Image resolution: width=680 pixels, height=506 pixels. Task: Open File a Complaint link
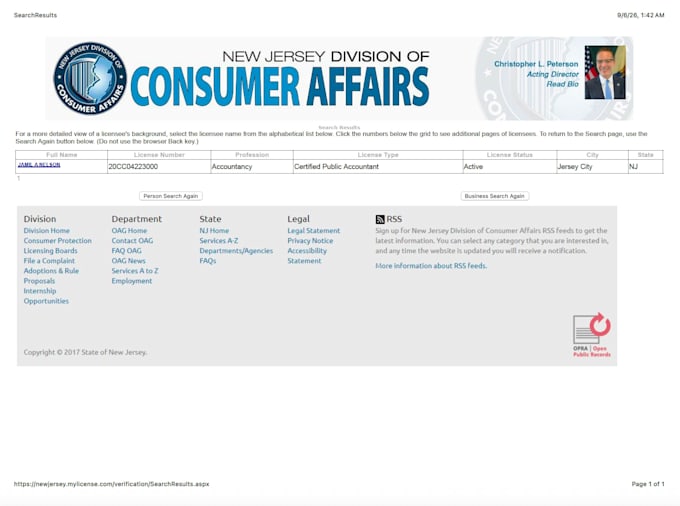click(x=49, y=261)
